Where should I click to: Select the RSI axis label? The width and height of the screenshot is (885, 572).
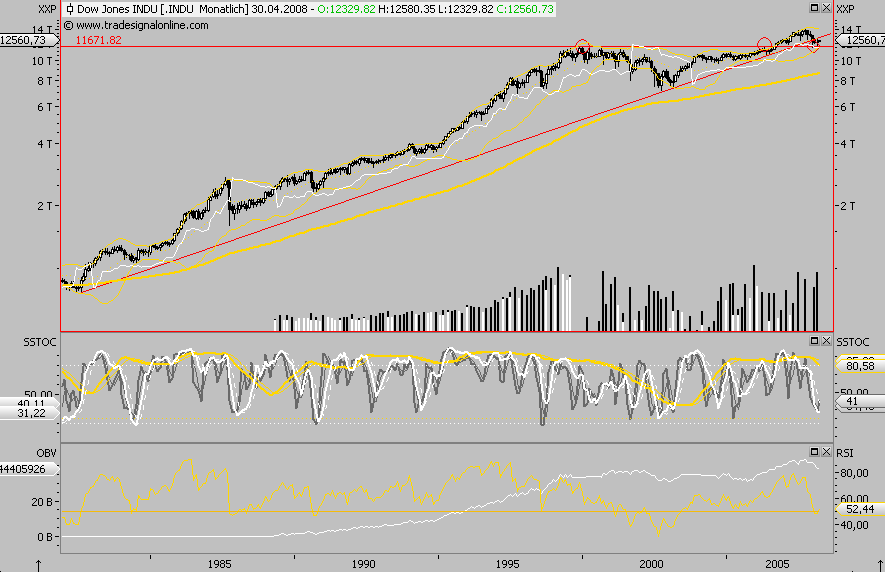[x=845, y=453]
